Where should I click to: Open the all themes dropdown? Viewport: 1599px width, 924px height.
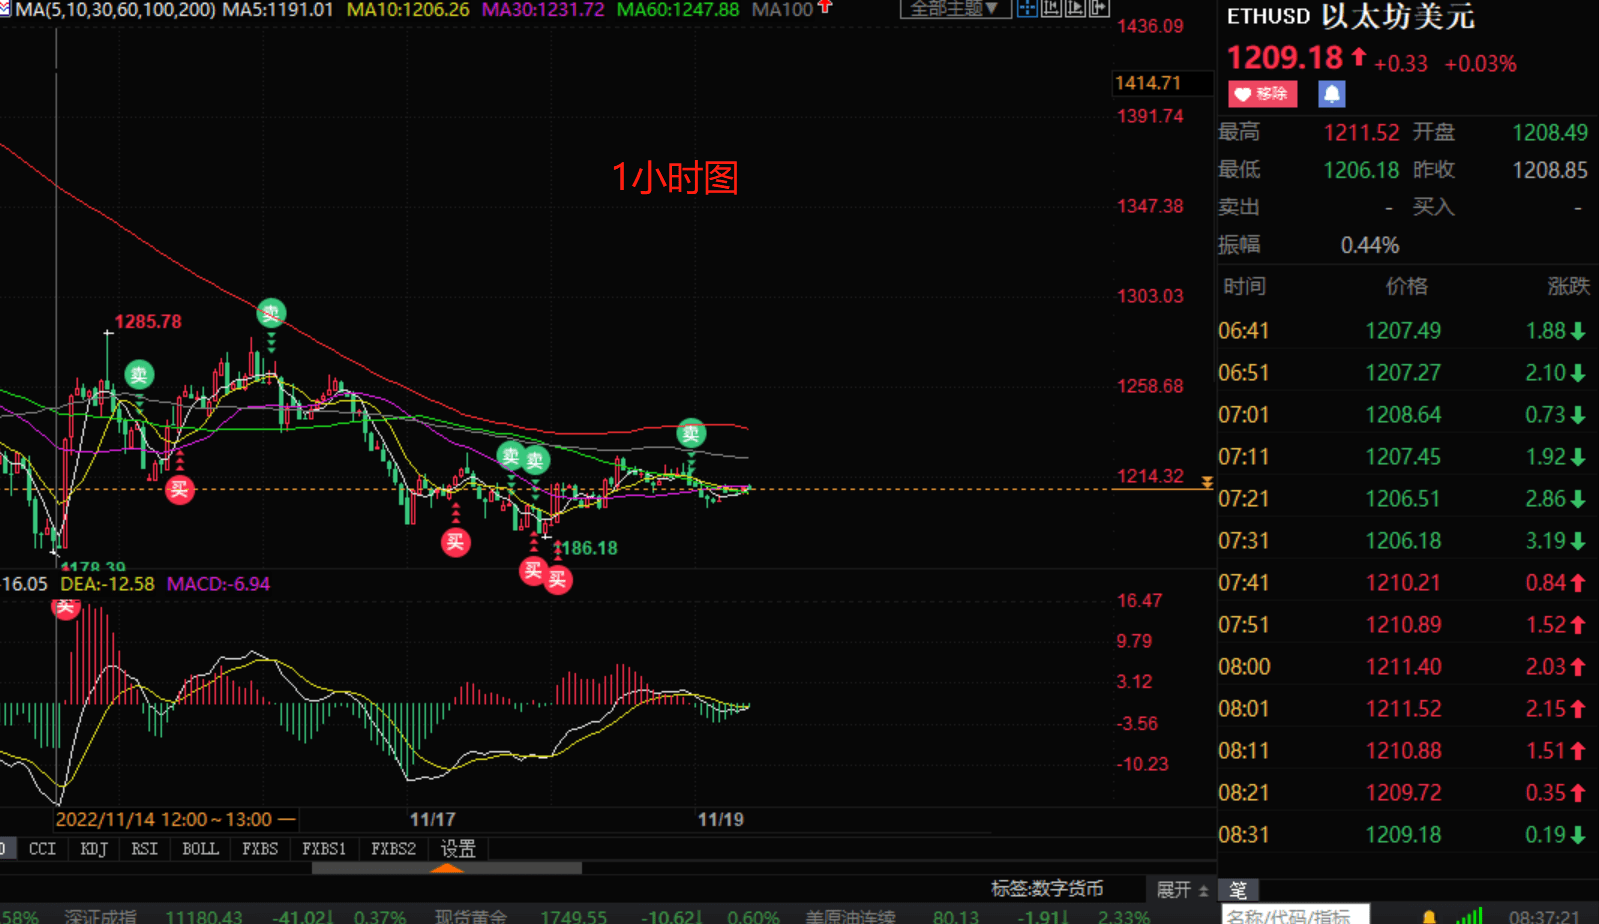point(954,9)
